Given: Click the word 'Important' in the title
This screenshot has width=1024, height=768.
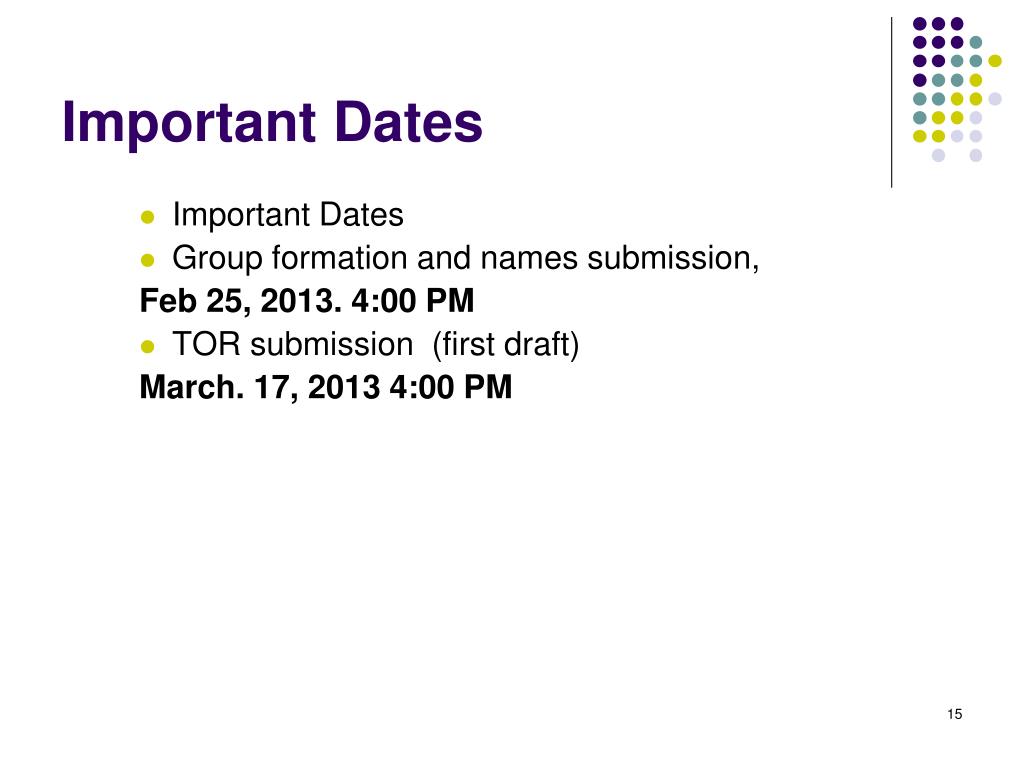Looking at the screenshot, I should [189, 123].
